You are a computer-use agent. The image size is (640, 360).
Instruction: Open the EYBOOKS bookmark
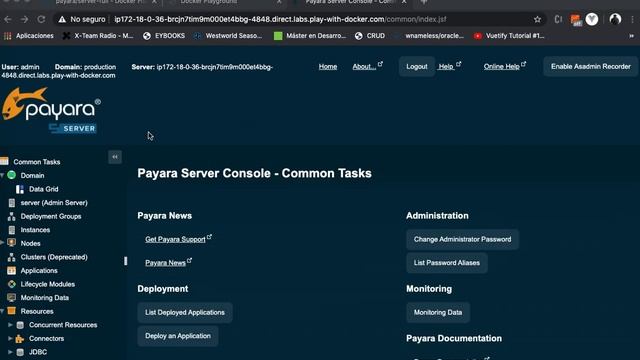point(164,36)
